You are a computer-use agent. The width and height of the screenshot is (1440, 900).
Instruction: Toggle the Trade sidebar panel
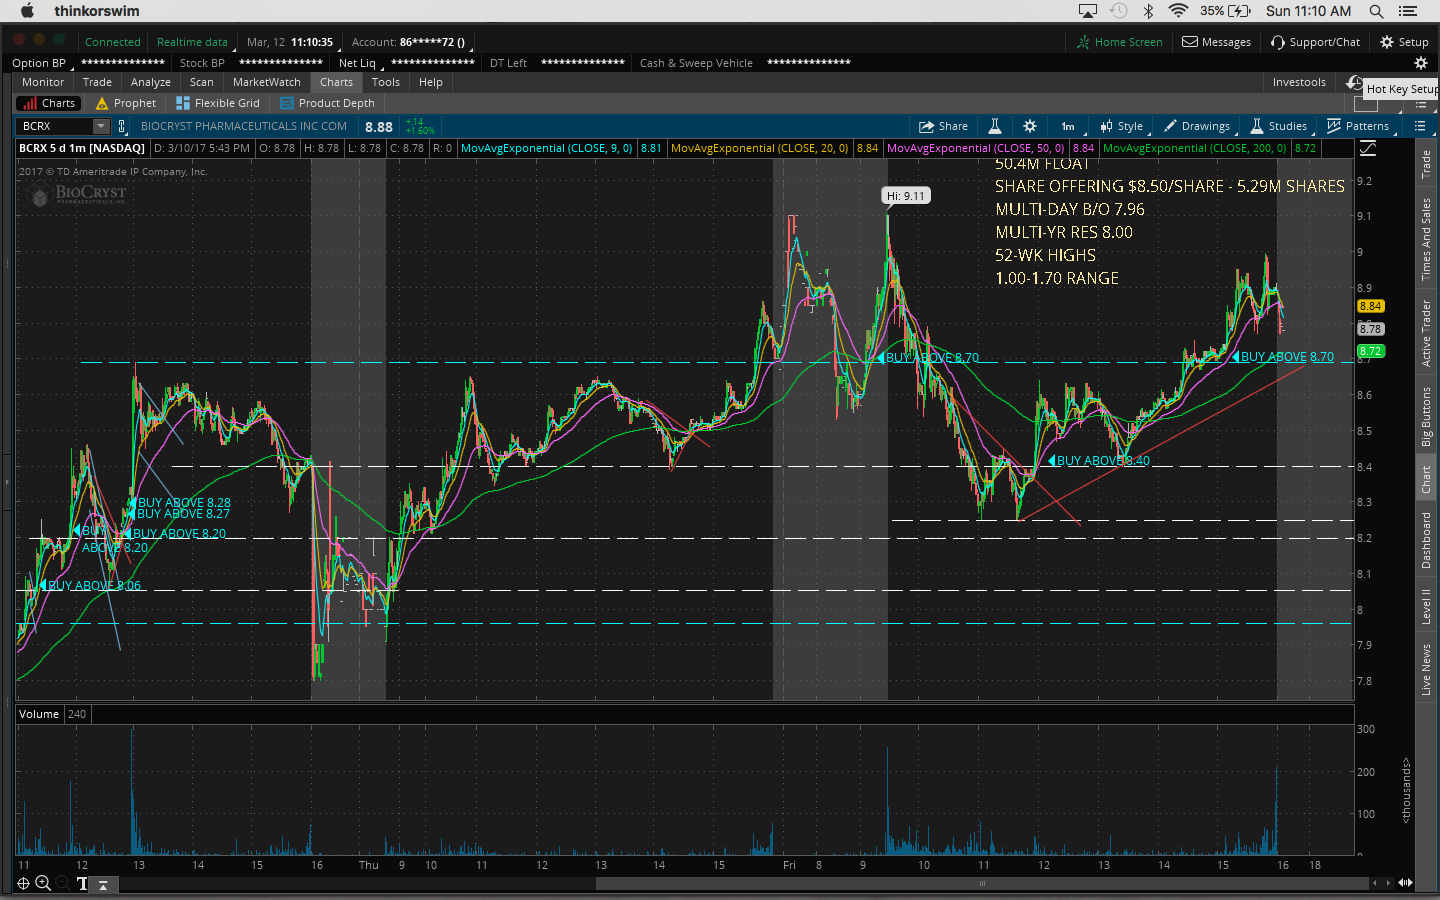click(x=1426, y=165)
